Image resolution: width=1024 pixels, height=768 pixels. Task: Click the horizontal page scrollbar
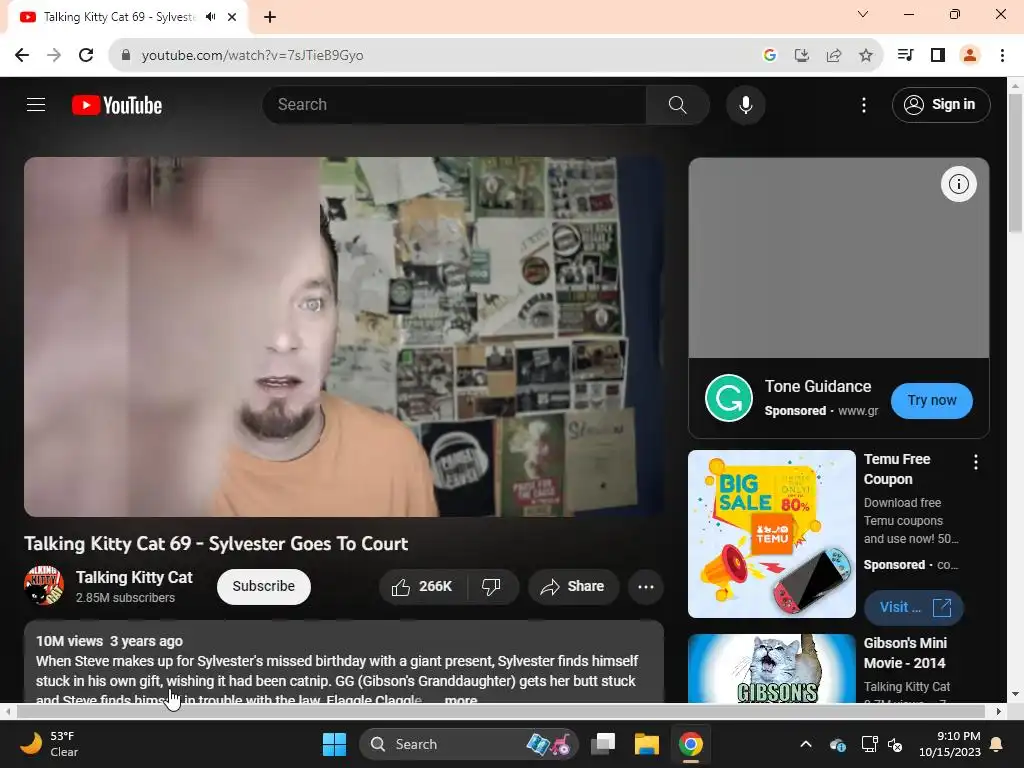pyautogui.click(x=500, y=711)
